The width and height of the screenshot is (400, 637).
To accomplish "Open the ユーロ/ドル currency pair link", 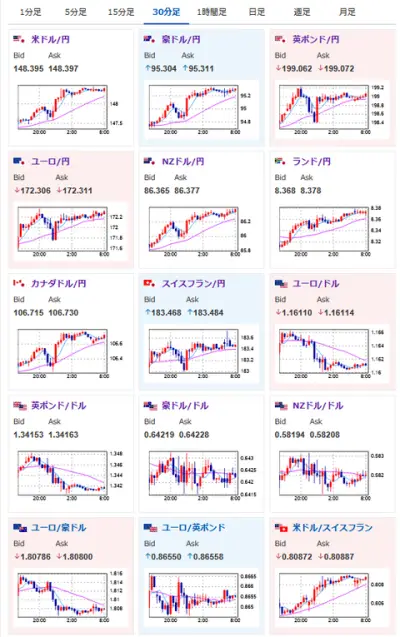I will [316, 283].
